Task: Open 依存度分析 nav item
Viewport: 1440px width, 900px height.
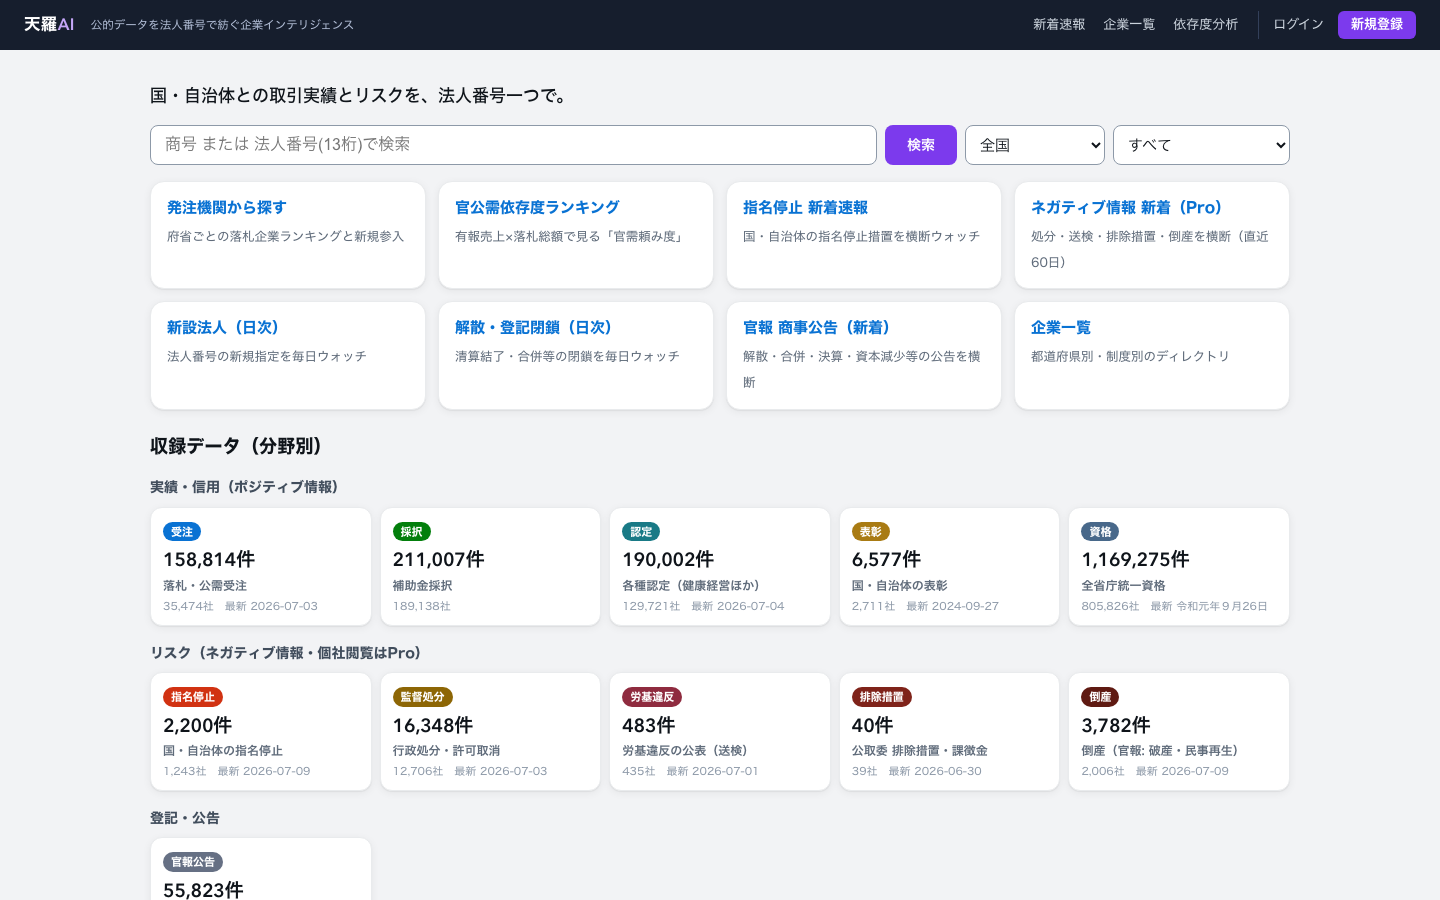Action: [1205, 24]
